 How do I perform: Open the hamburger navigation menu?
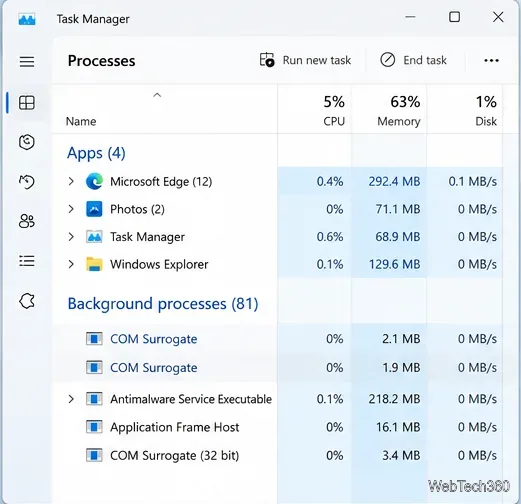tap(27, 61)
